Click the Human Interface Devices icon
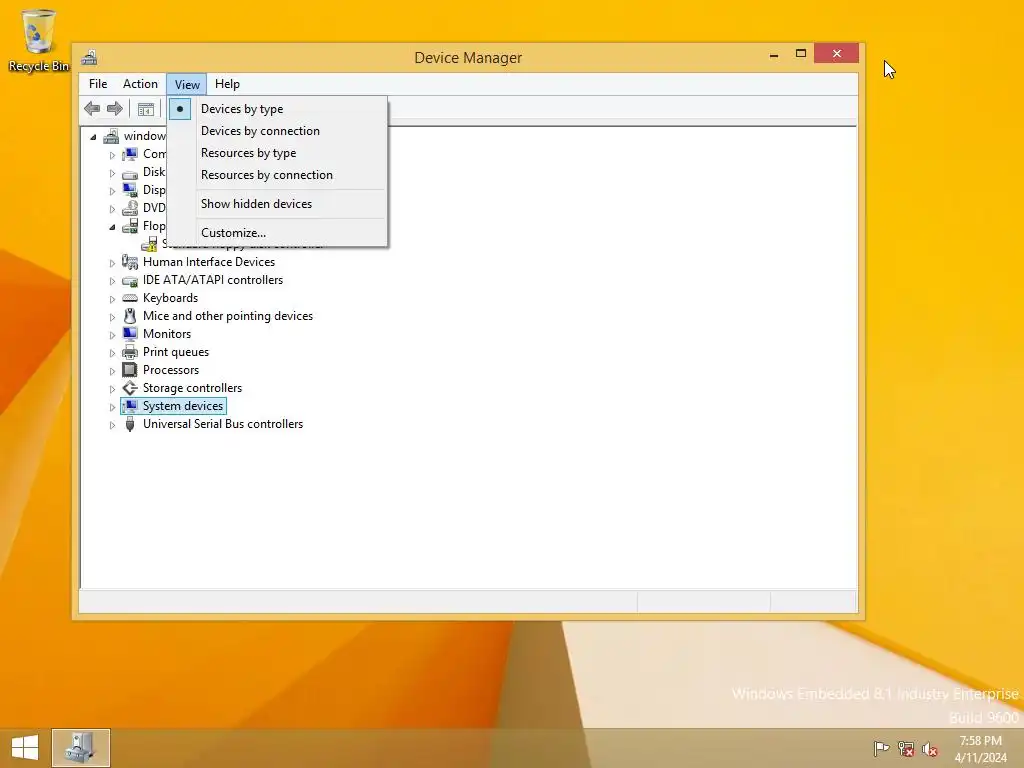 pos(130,262)
